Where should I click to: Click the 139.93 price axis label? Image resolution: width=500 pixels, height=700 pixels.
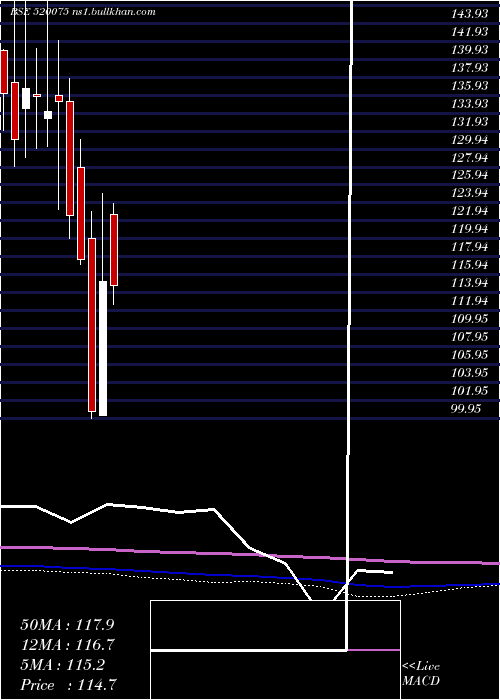470,50
